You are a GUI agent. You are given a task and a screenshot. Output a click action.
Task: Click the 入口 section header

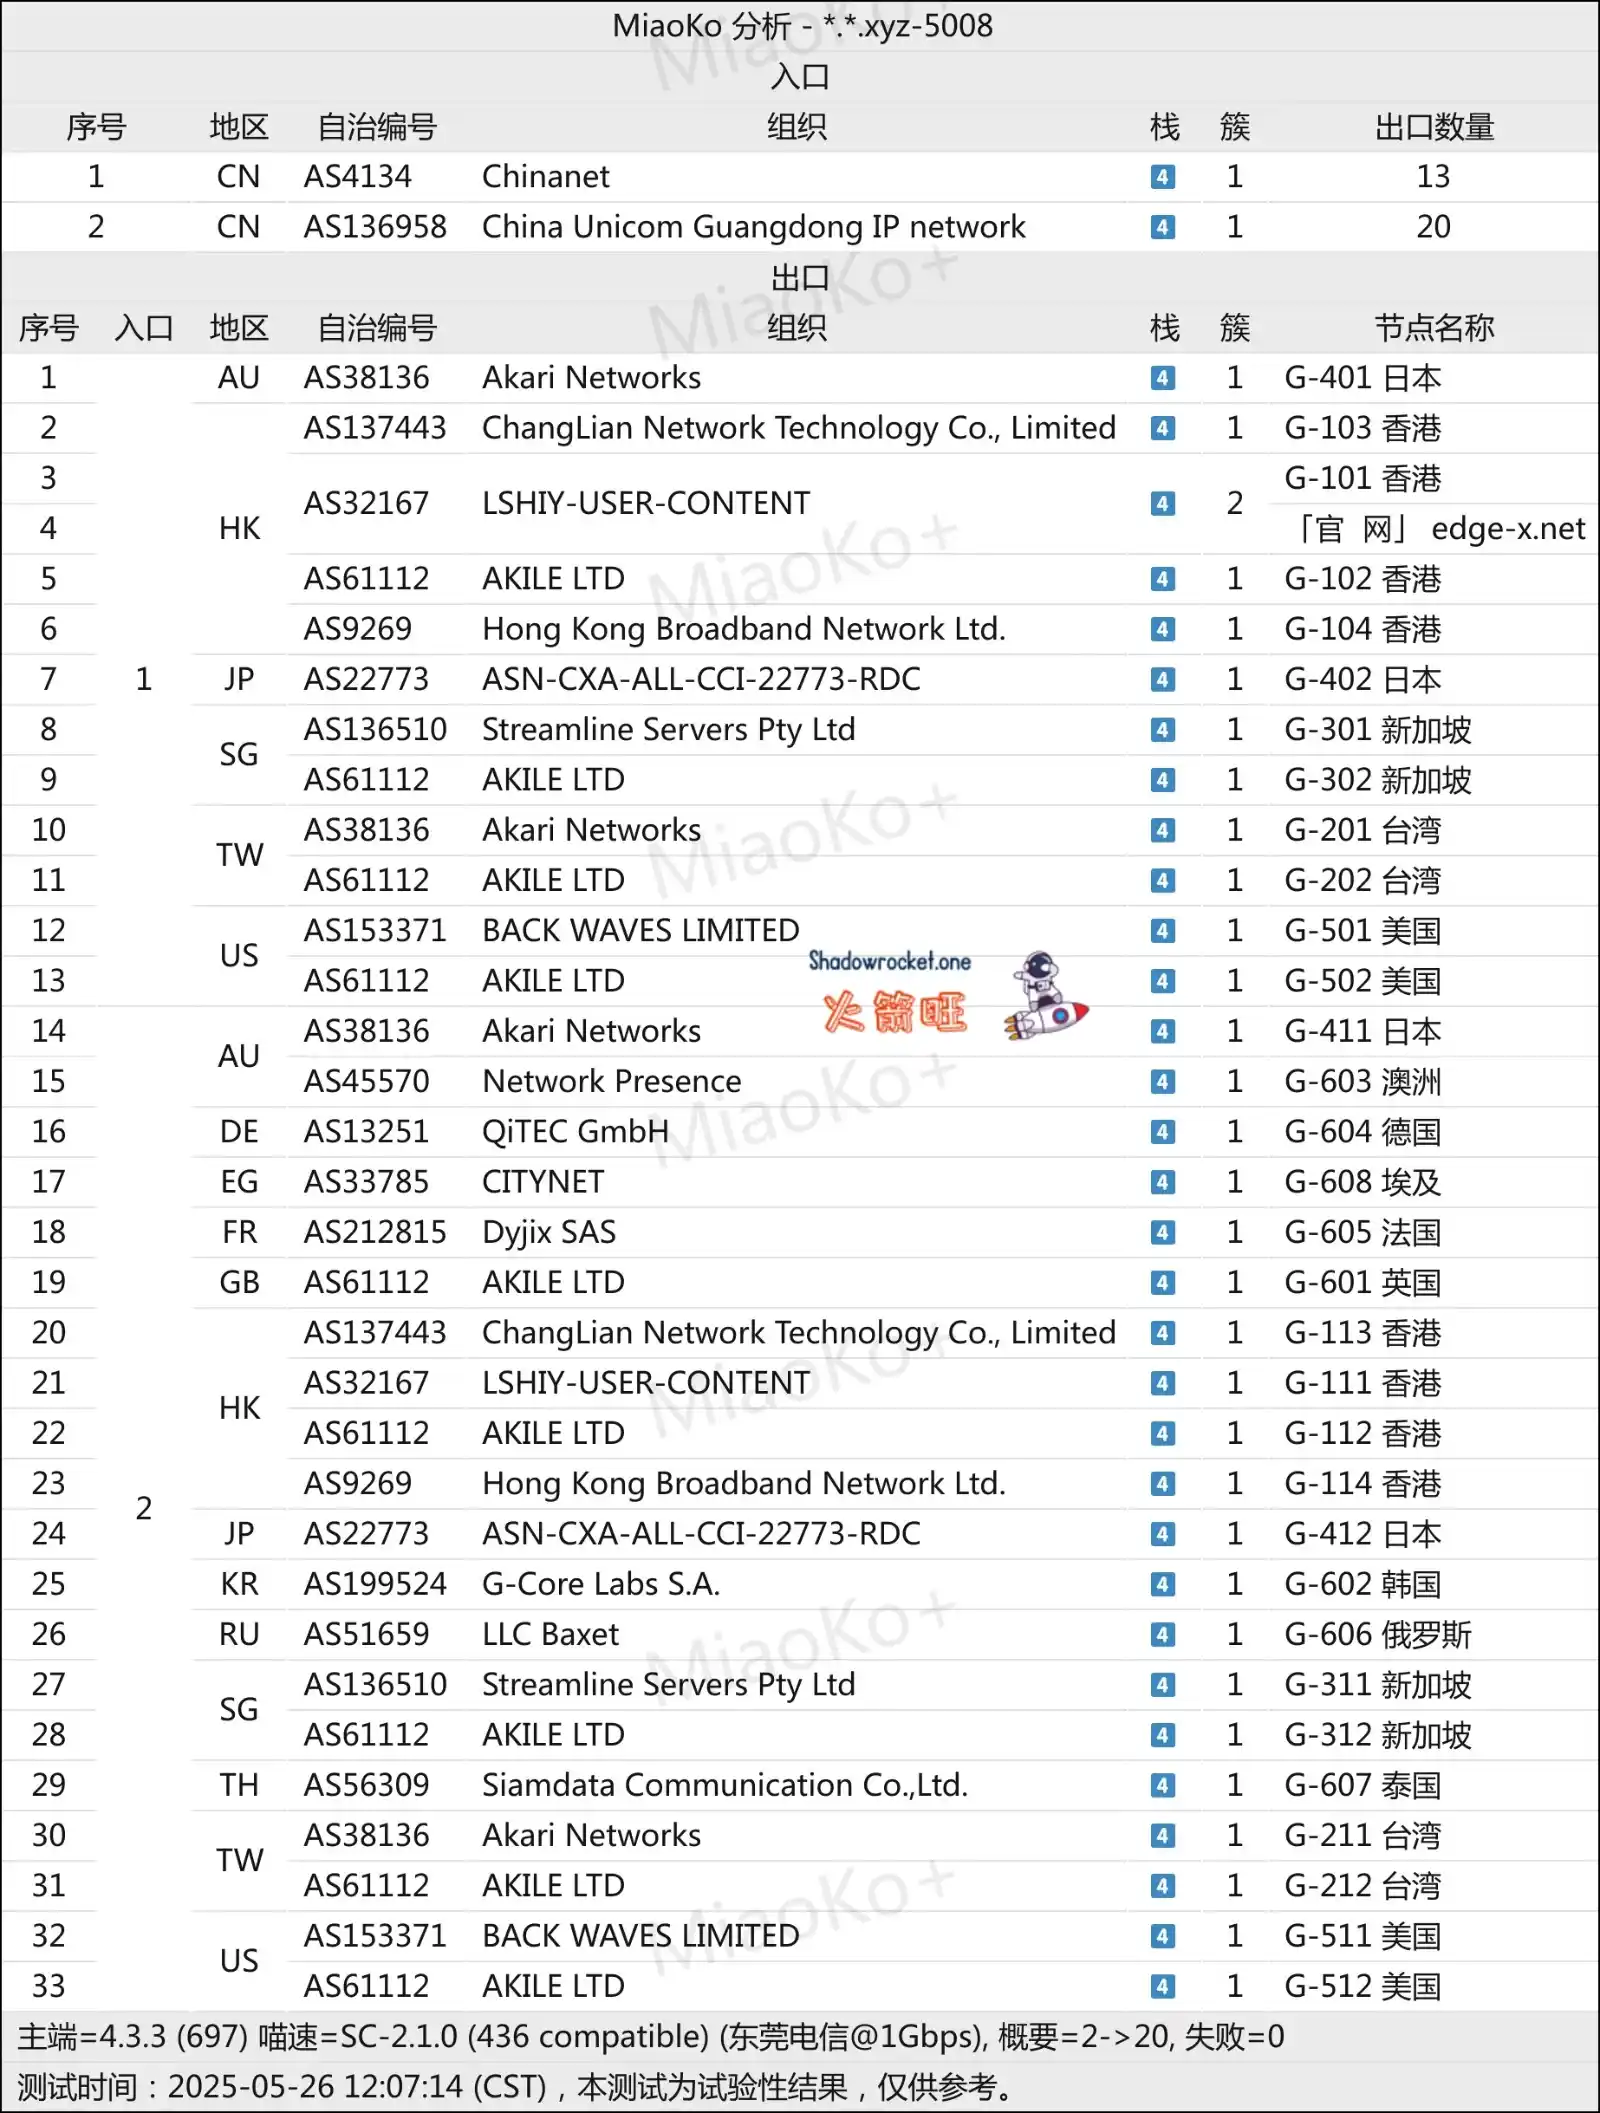pos(800,77)
